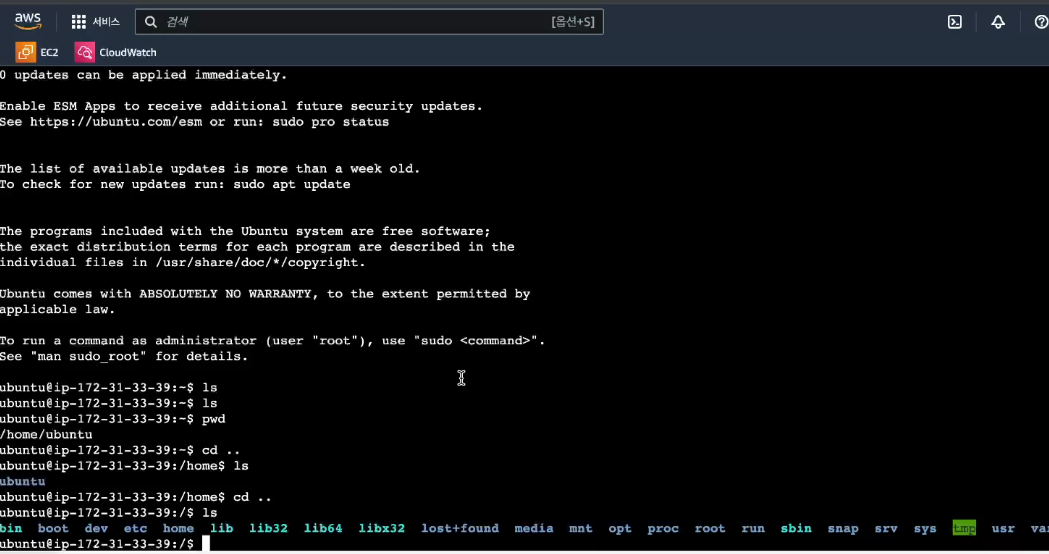Click the 'pwd' command line
This screenshot has width=1049, height=554.
pyautogui.click(x=112, y=419)
